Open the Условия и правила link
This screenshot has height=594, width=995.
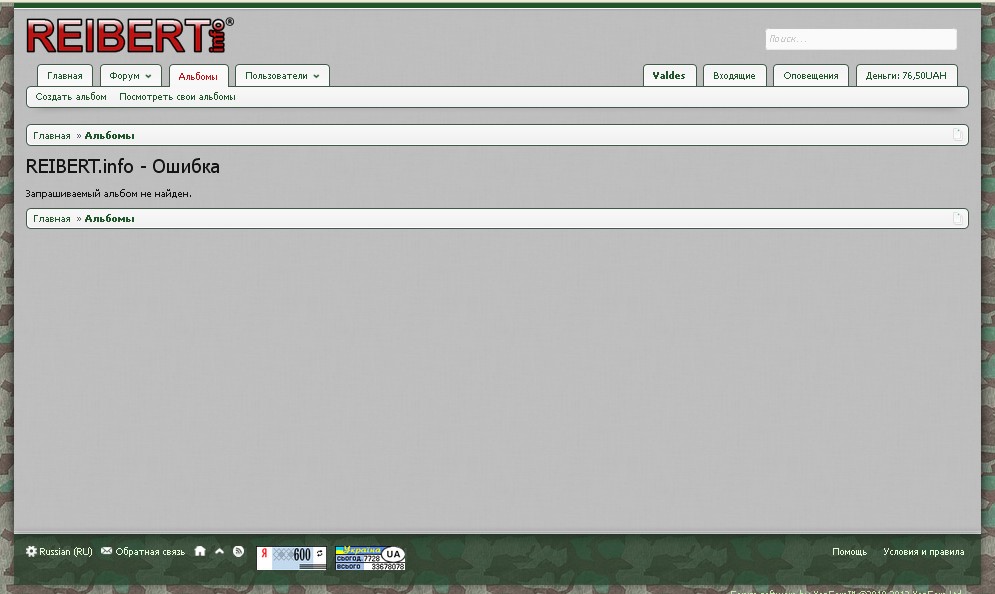(923, 551)
